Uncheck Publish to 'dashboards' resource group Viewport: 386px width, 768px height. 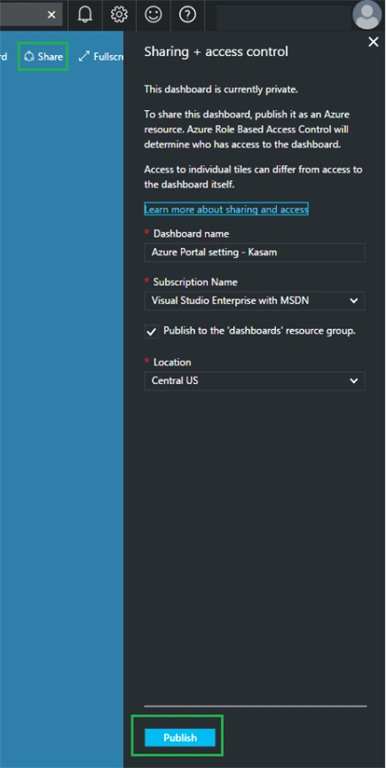pyautogui.click(x=151, y=332)
